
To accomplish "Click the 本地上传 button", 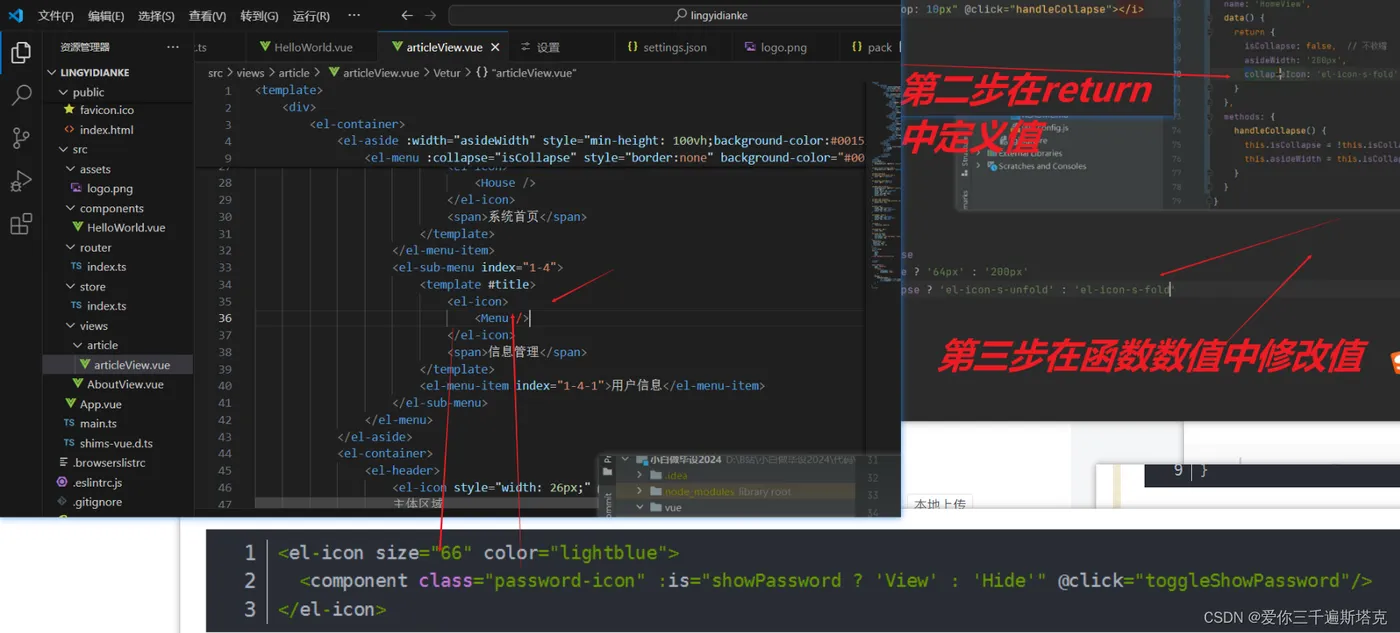I will (939, 505).
